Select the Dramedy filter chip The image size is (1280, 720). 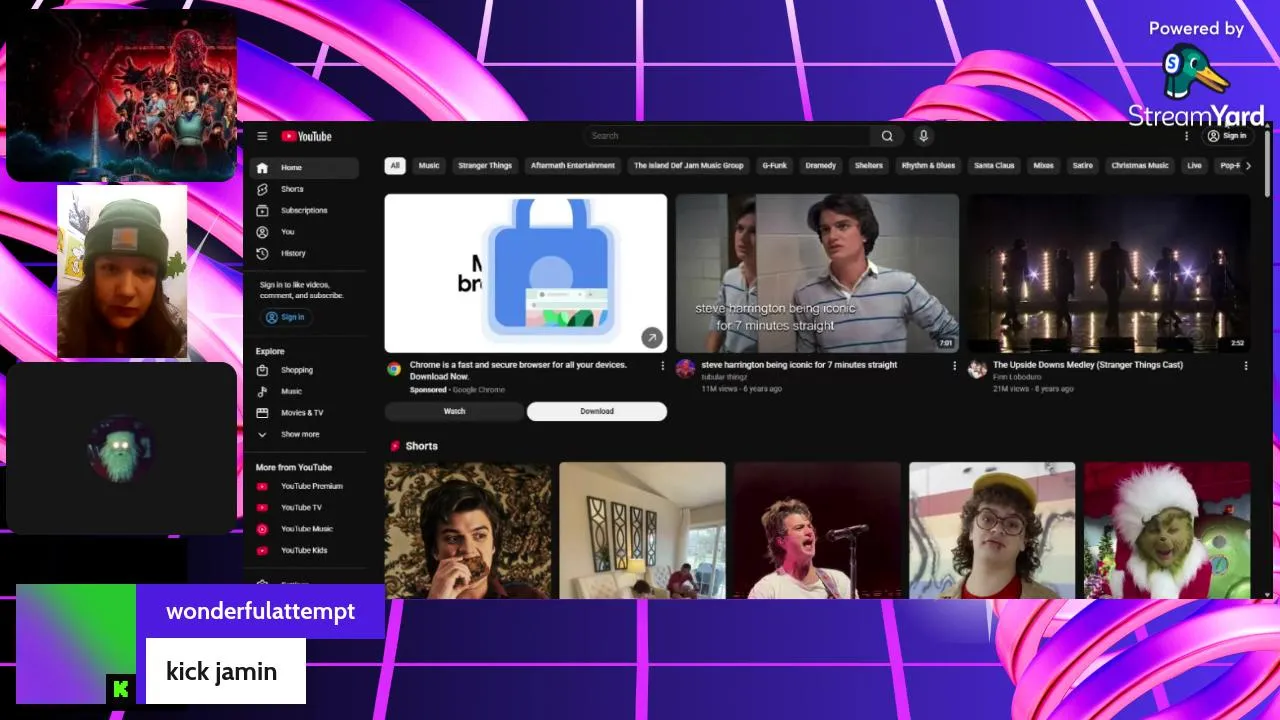coord(820,166)
